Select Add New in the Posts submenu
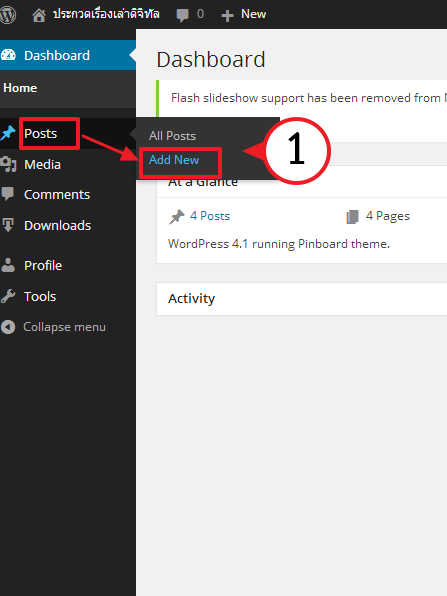Image resolution: width=447 pixels, height=596 pixels. click(x=174, y=160)
